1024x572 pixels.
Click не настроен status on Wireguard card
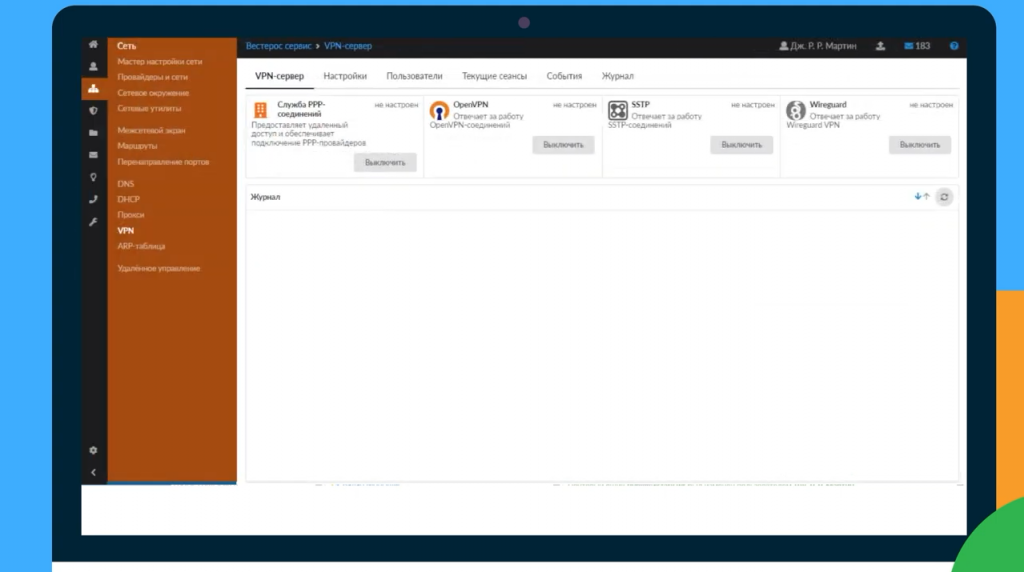coord(931,104)
